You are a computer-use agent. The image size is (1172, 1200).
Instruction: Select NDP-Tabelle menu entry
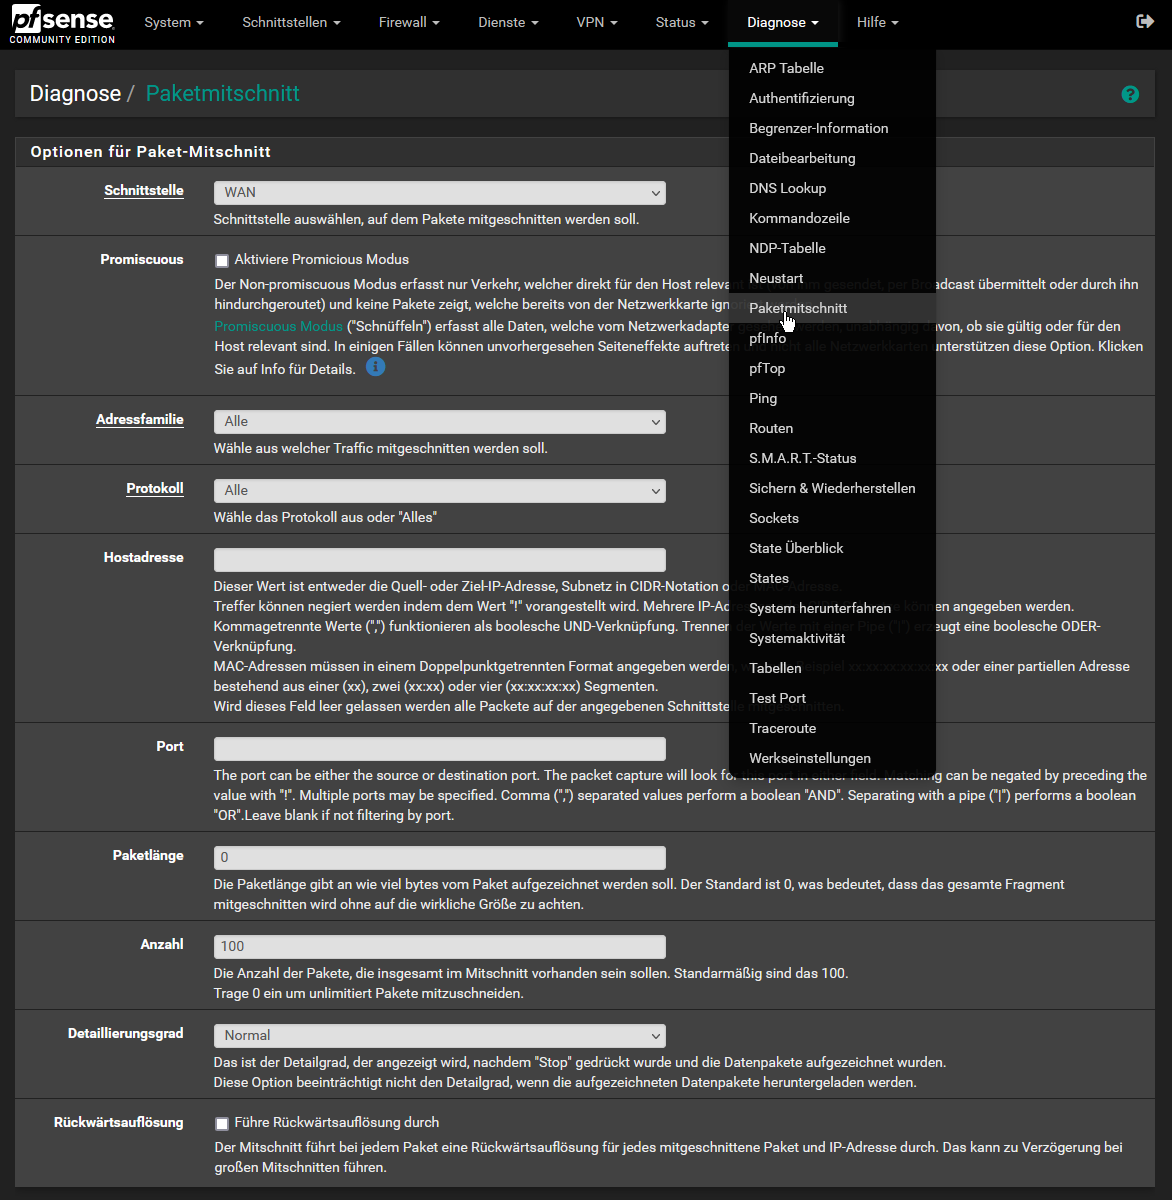(832, 248)
